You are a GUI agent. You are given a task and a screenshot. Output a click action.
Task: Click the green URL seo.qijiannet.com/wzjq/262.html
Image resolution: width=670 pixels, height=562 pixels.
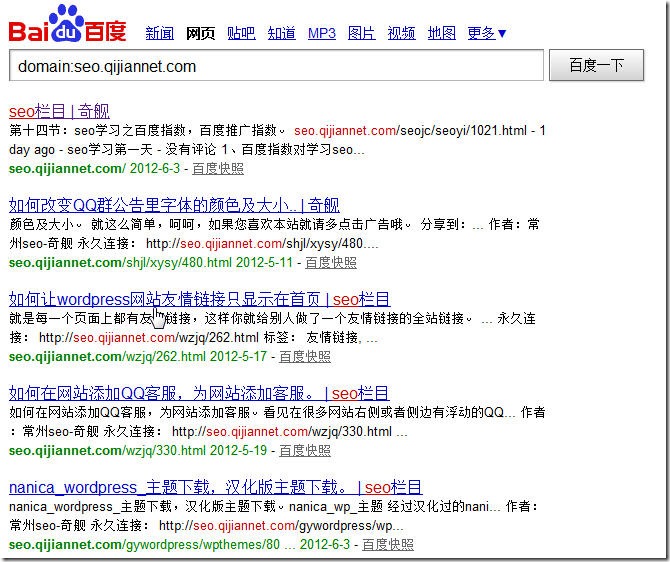[x=107, y=356]
